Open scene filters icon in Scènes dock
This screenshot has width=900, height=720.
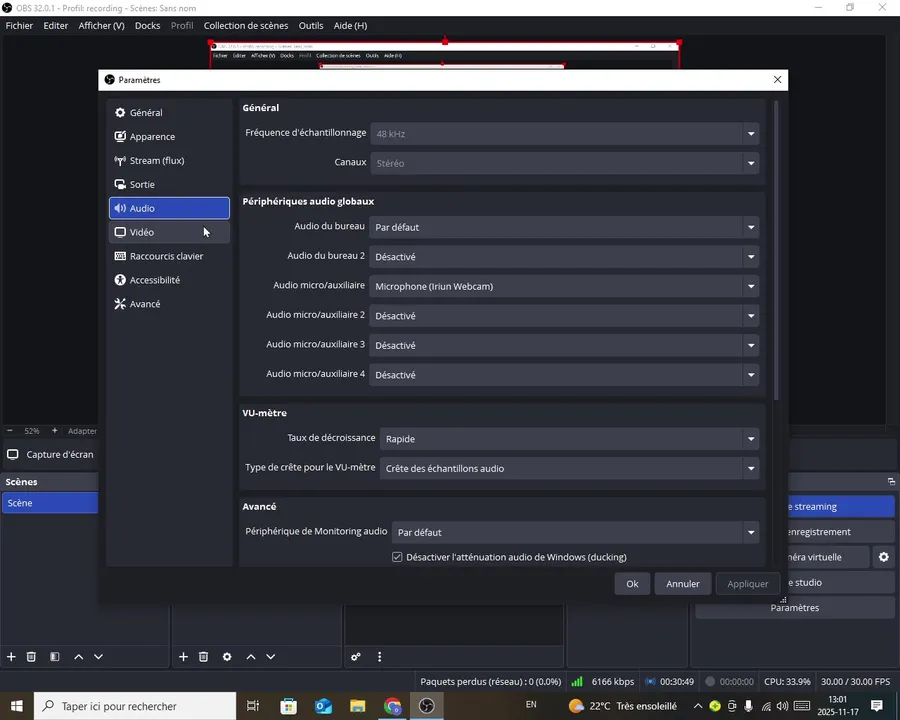pyautogui.click(x=55, y=657)
